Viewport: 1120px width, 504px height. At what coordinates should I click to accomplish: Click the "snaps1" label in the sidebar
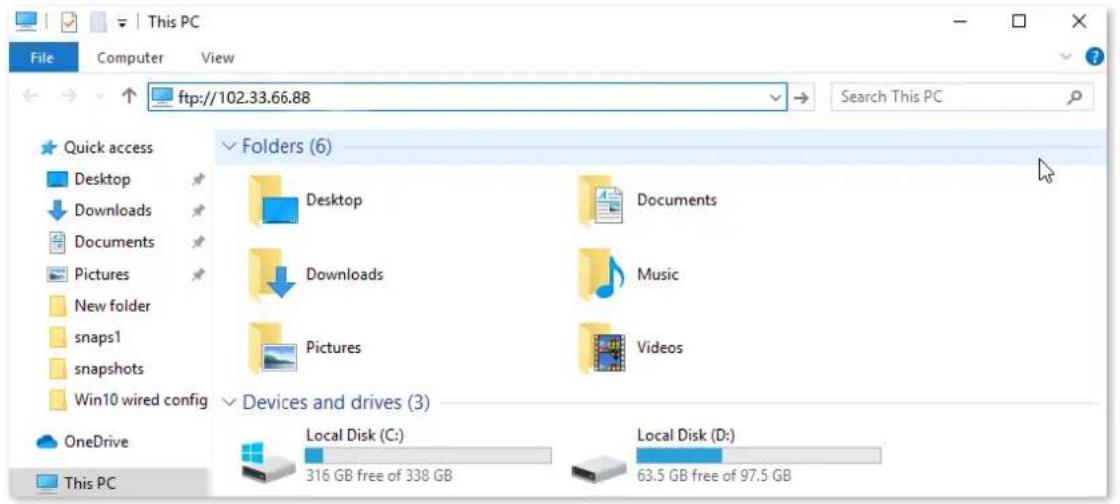click(98, 337)
